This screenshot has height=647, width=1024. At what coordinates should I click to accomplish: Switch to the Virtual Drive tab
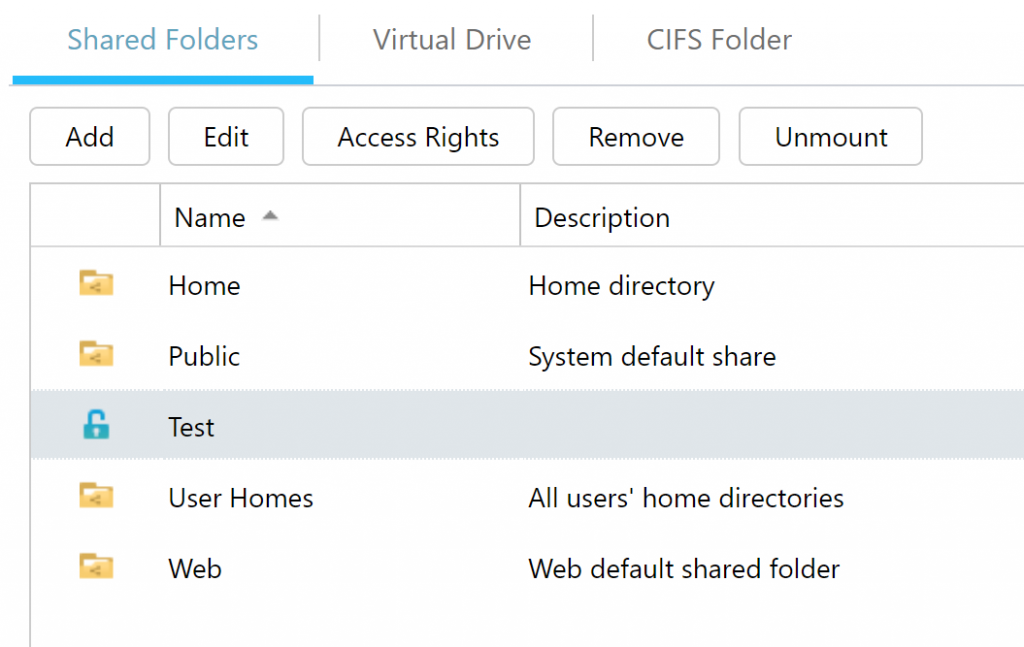(451, 40)
